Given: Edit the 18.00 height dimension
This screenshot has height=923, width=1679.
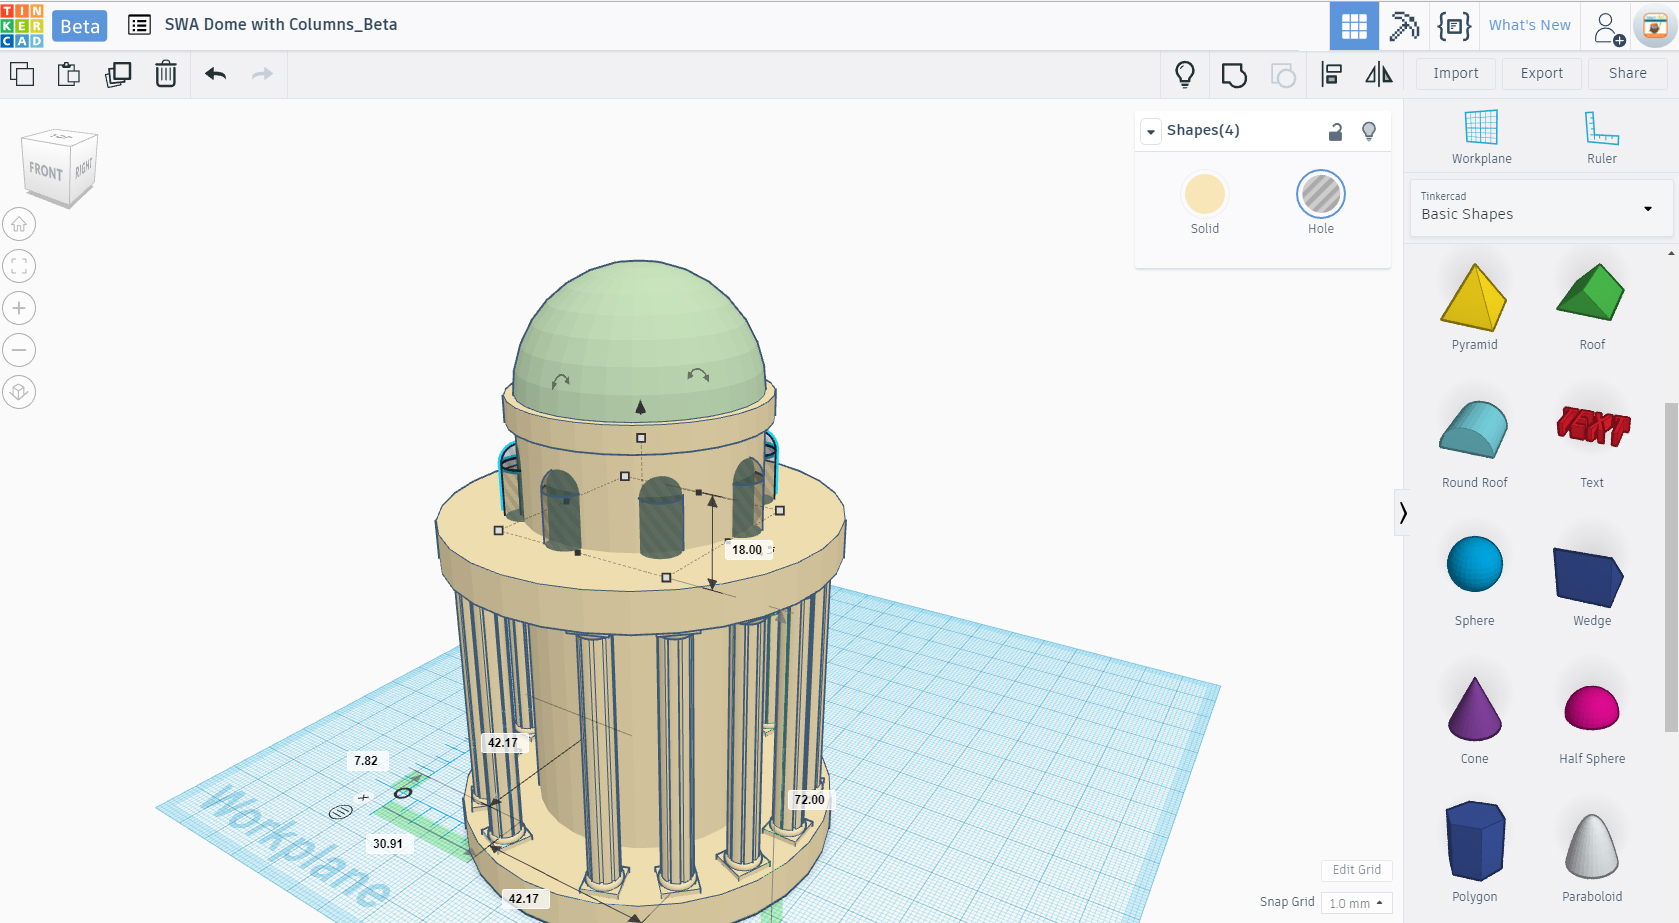Looking at the screenshot, I should click(x=747, y=550).
